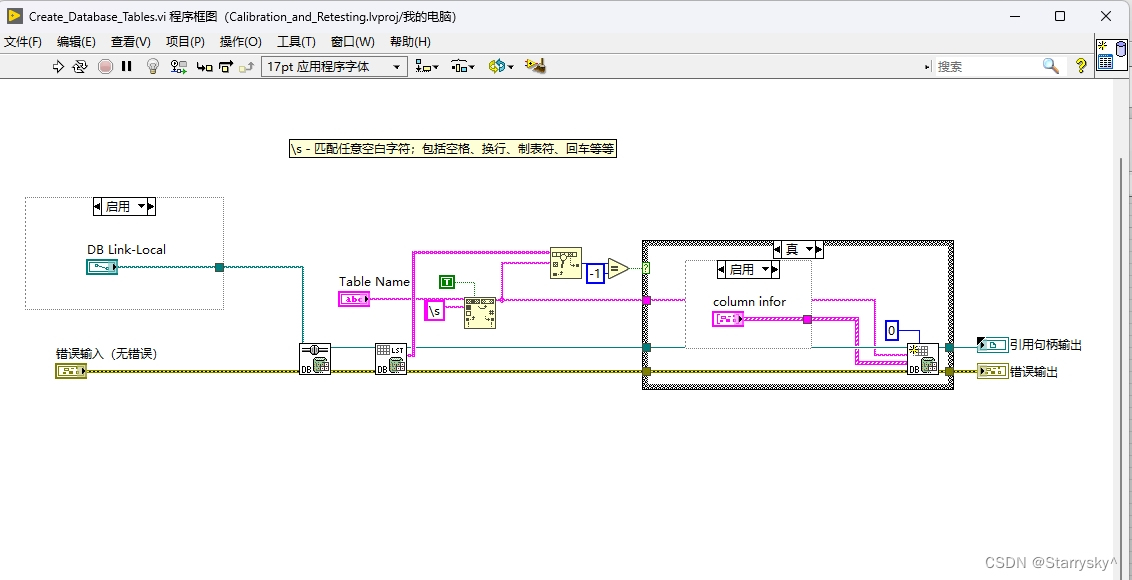
Task: Click the Clean Up Diagram icon
Action: pyautogui.click(x=536, y=66)
